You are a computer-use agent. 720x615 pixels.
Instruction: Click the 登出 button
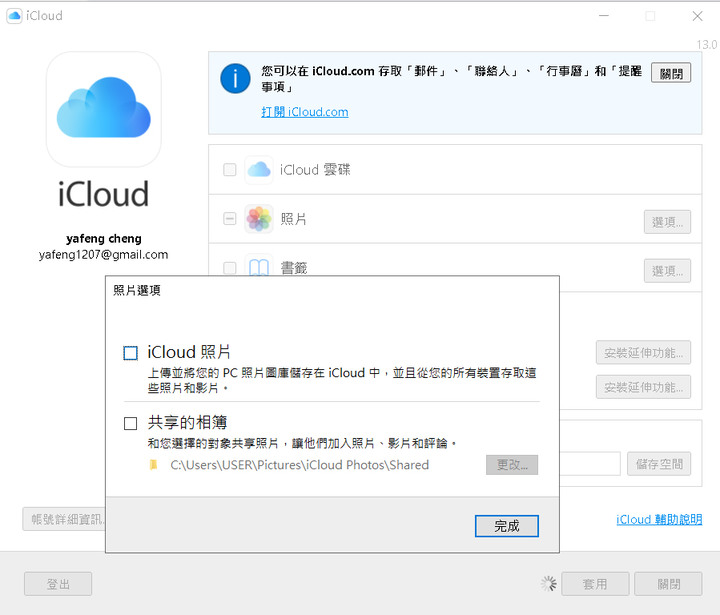tap(58, 584)
